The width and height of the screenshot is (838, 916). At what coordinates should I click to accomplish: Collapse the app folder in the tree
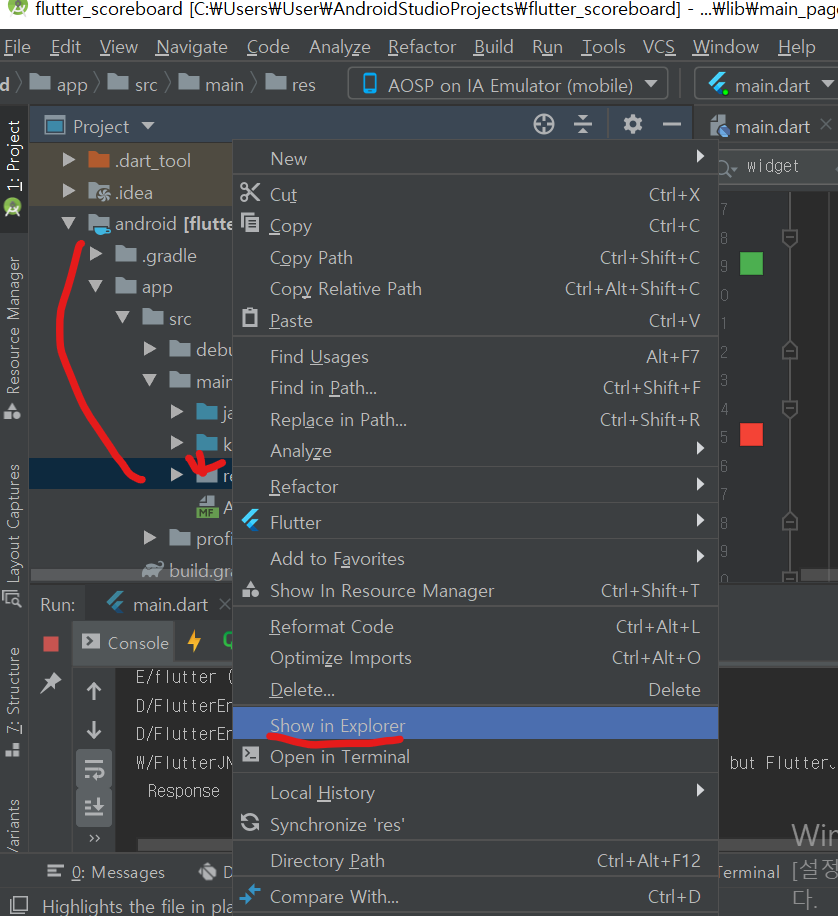click(x=96, y=286)
